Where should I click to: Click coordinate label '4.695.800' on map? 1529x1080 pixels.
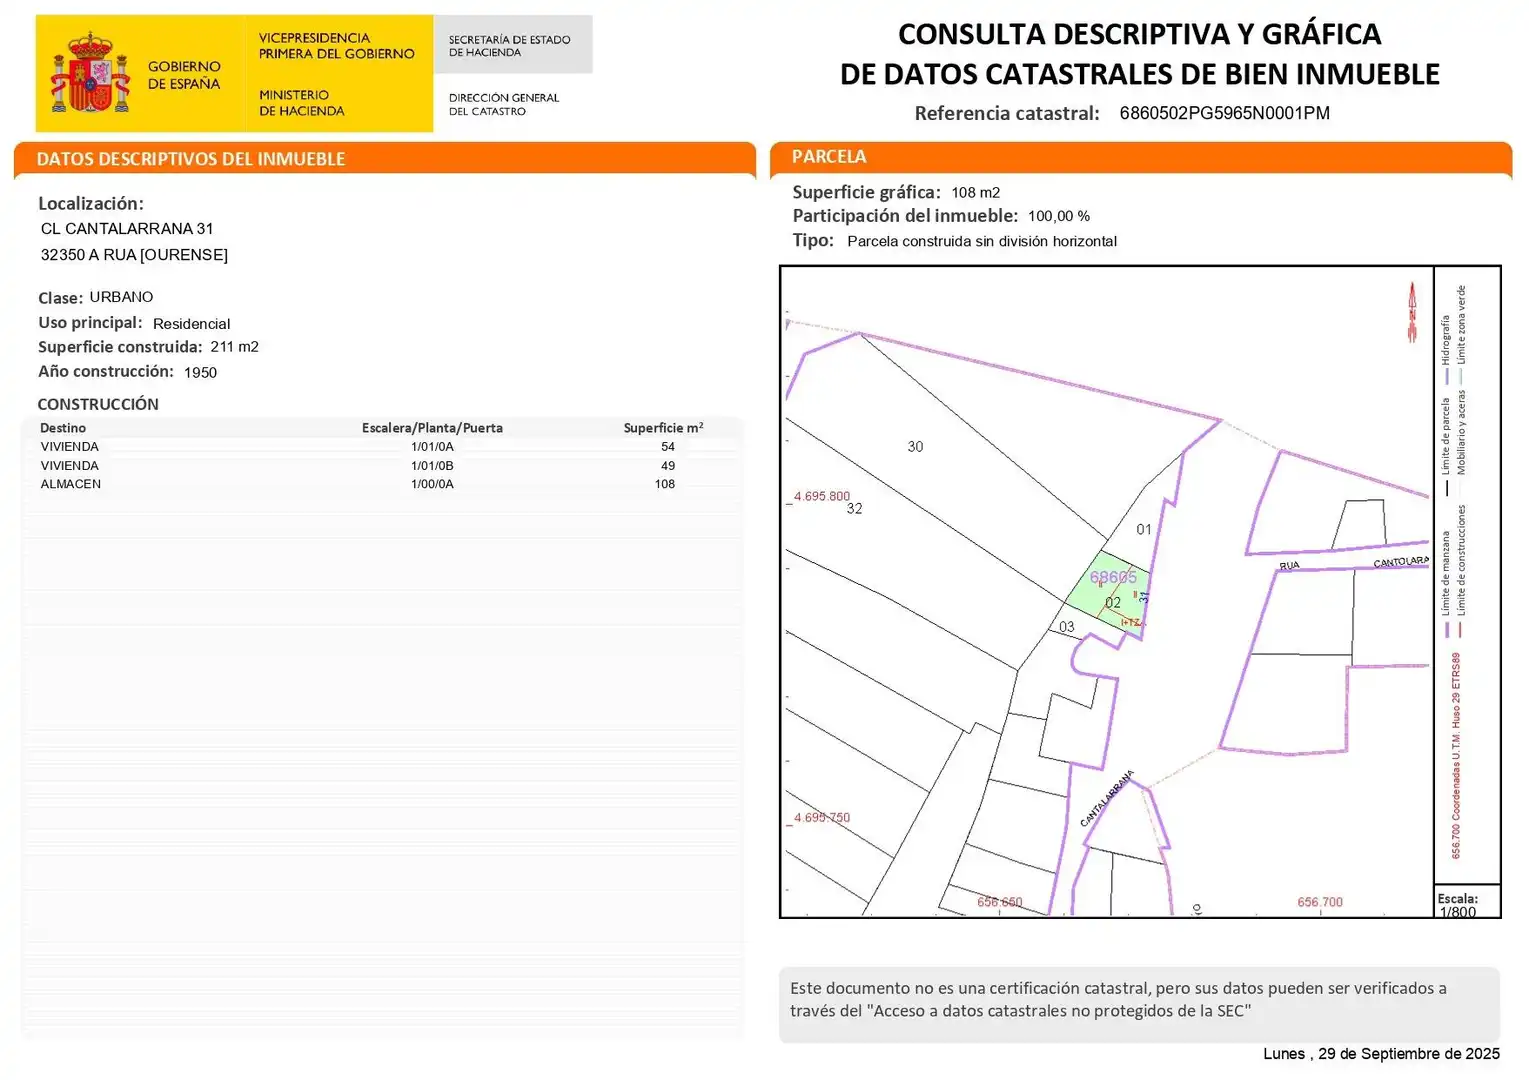point(821,496)
